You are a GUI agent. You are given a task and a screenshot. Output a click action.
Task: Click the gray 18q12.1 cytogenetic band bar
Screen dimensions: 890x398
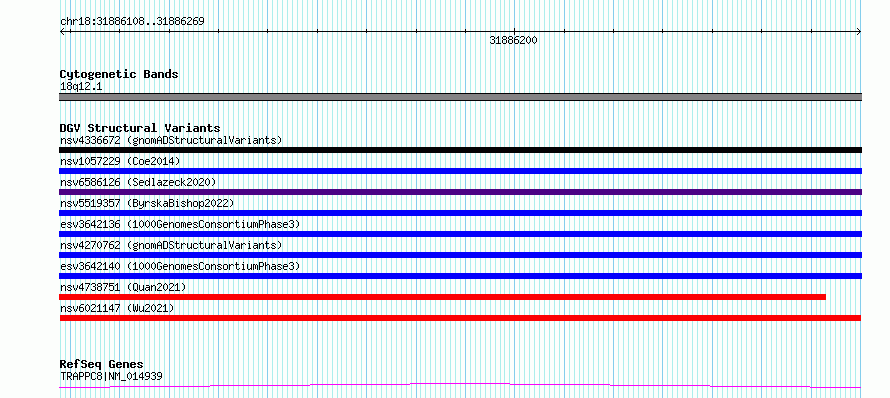tap(460, 97)
